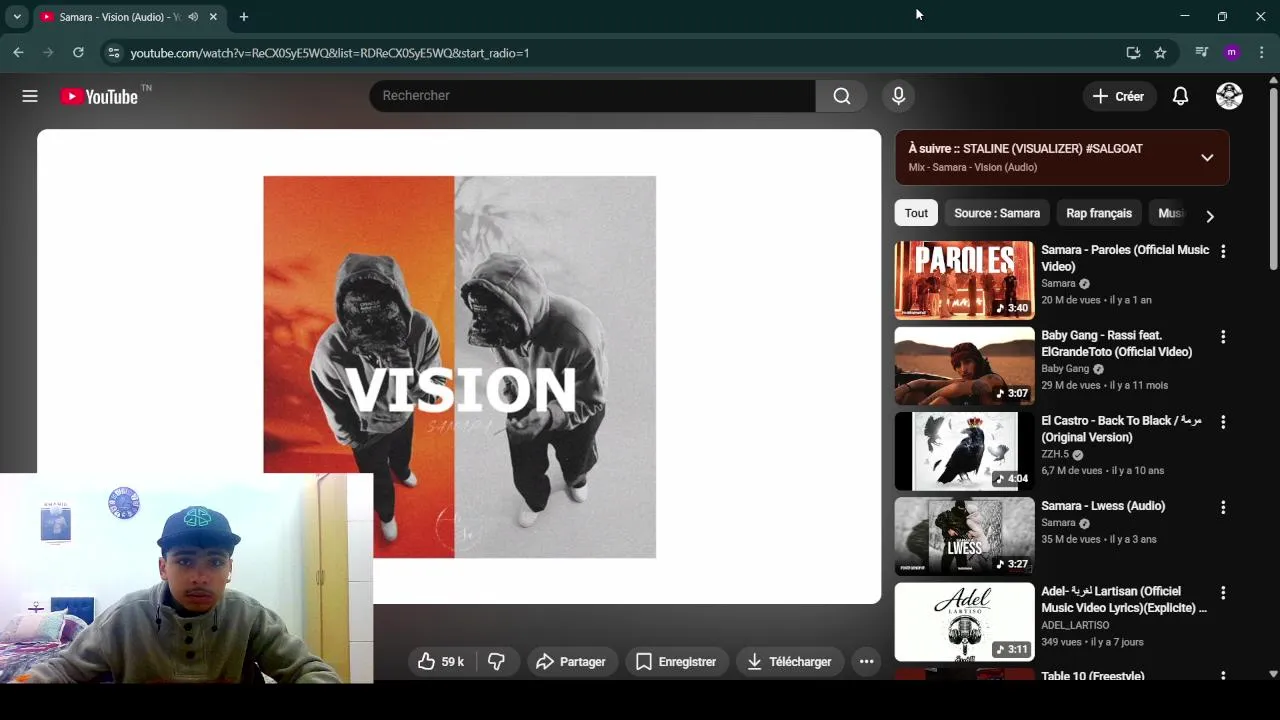The image size is (1280, 720).
Task: Open title Samara - Paroles (Official Music Video)
Action: coord(1125,258)
